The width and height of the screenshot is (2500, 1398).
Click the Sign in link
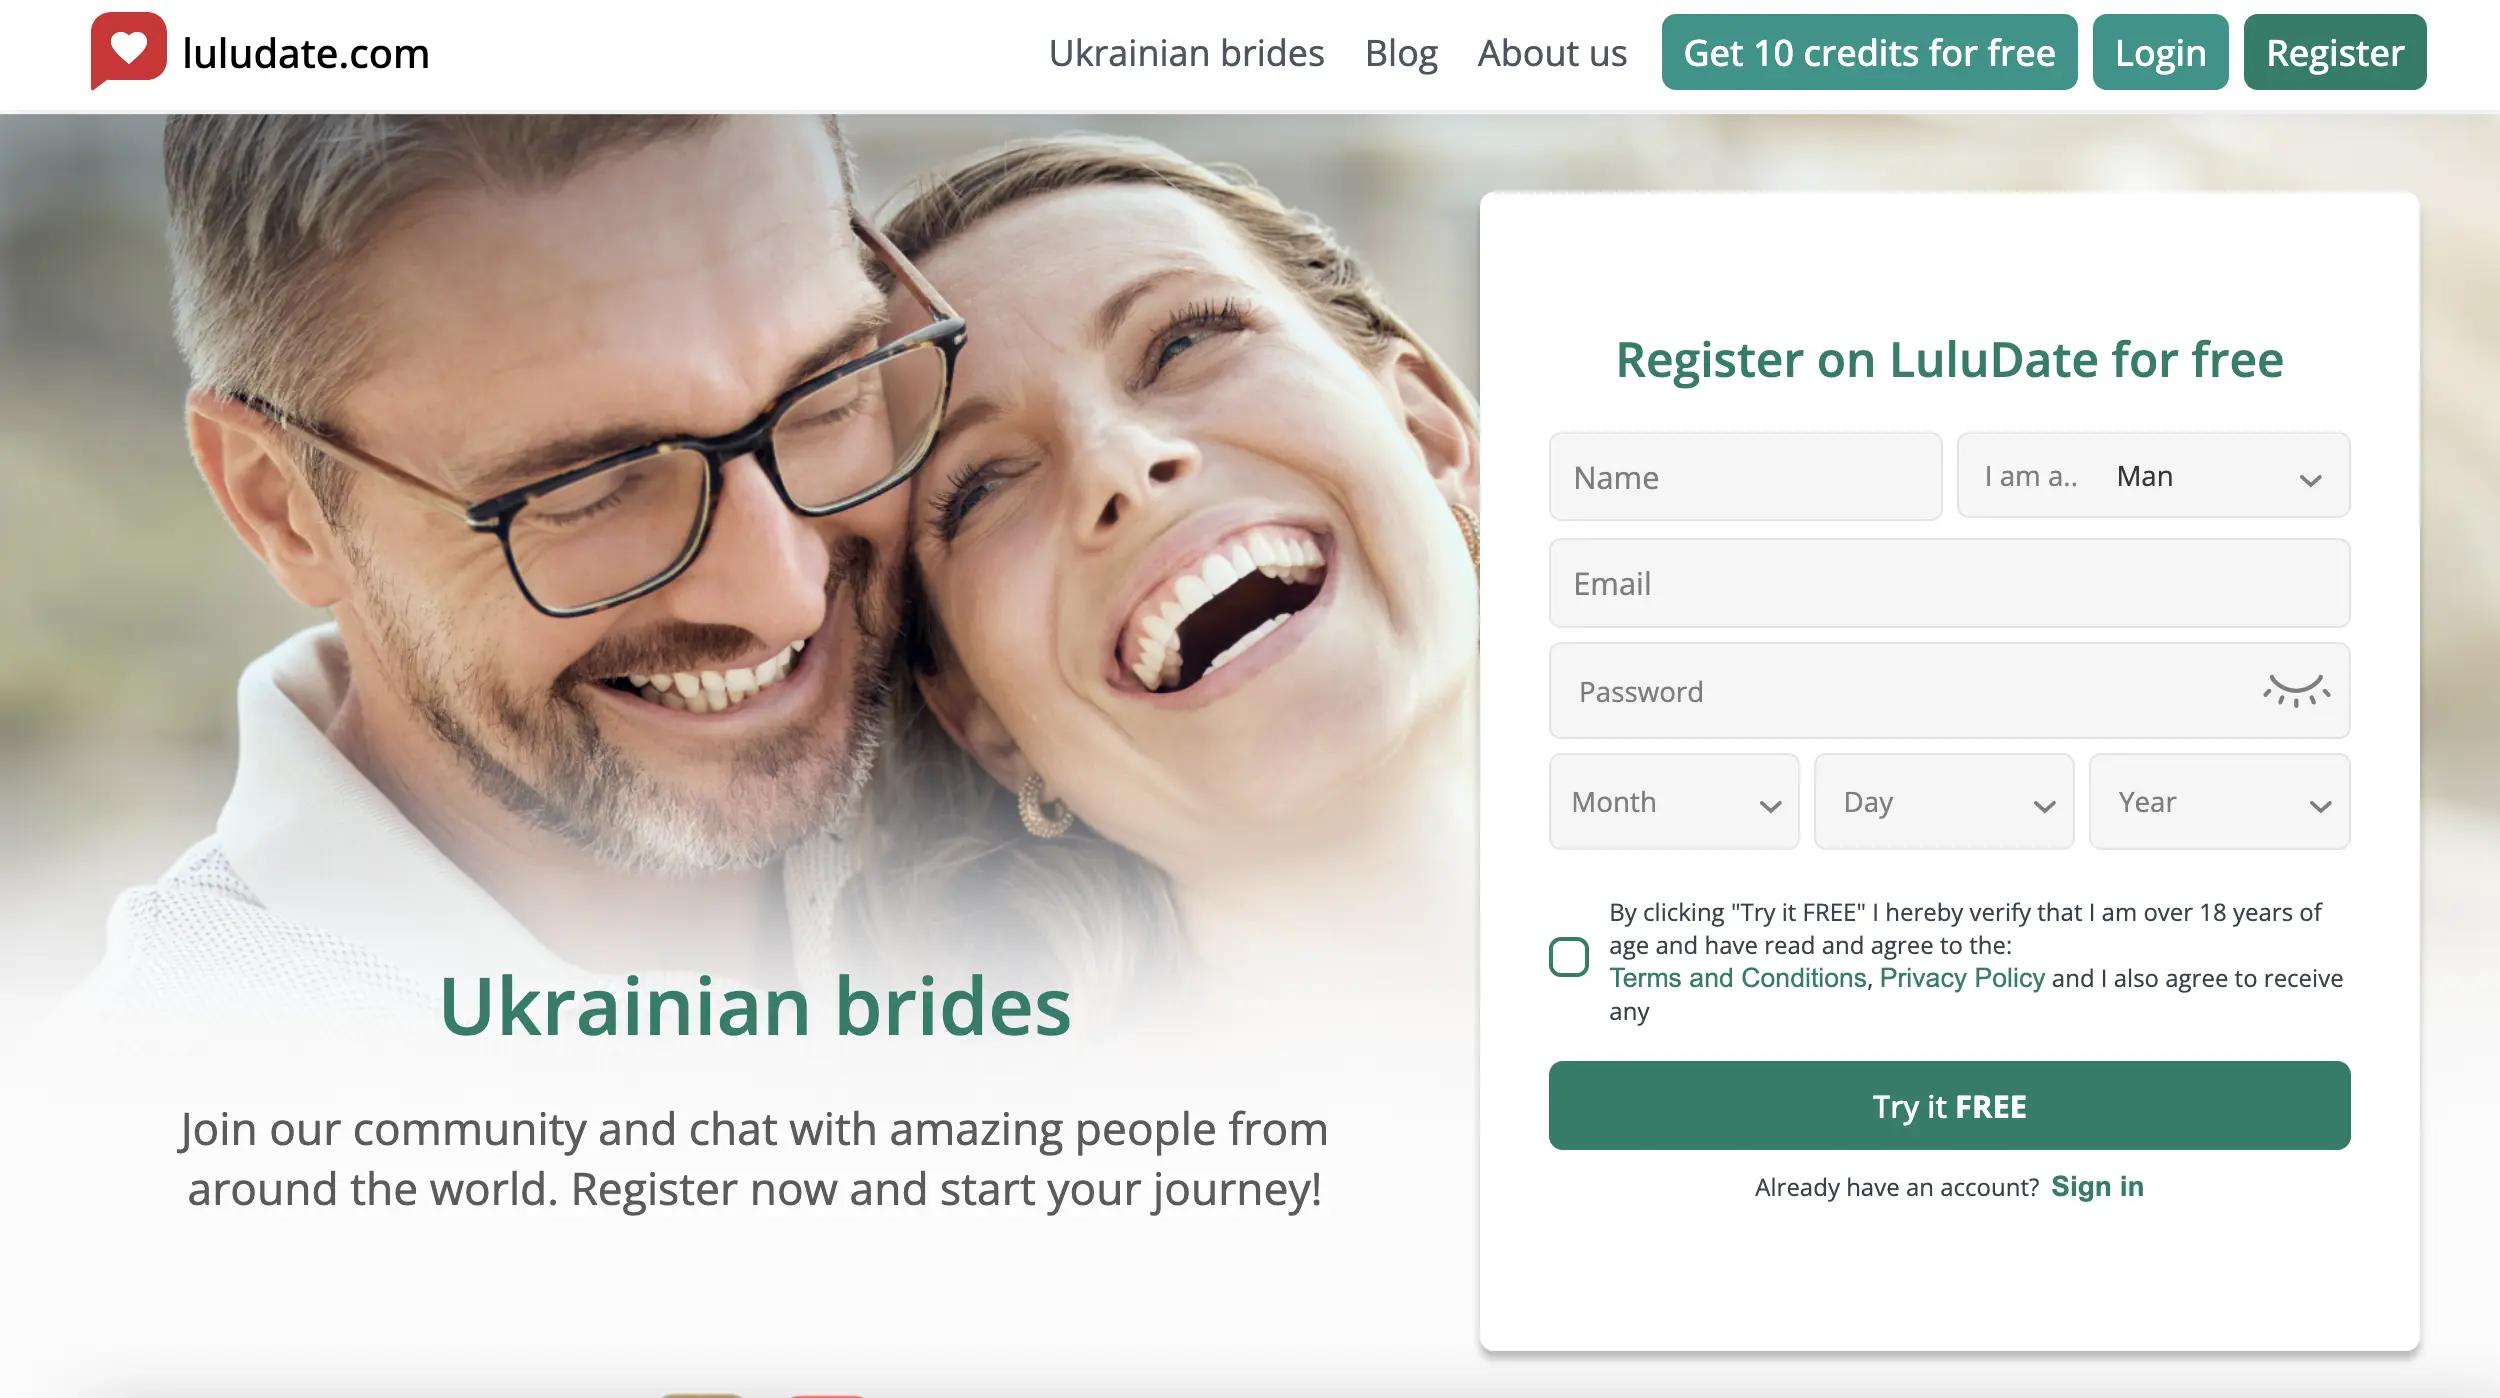[x=2097, y=1187]
